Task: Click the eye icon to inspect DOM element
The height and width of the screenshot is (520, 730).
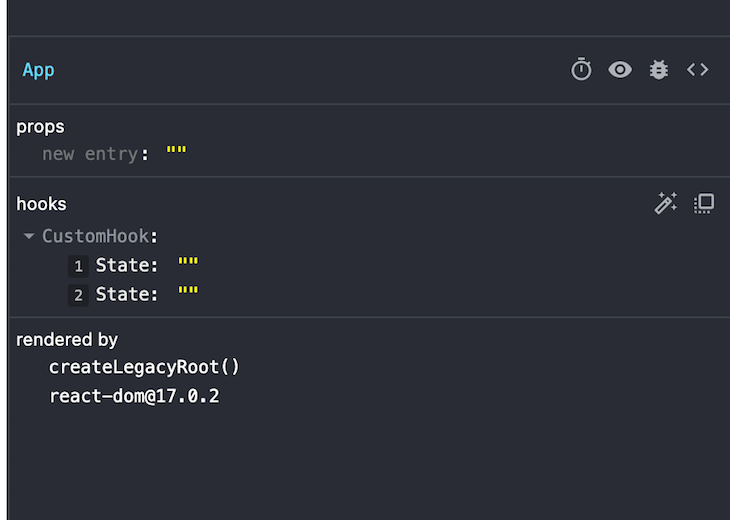Action: tap(620, 70)
